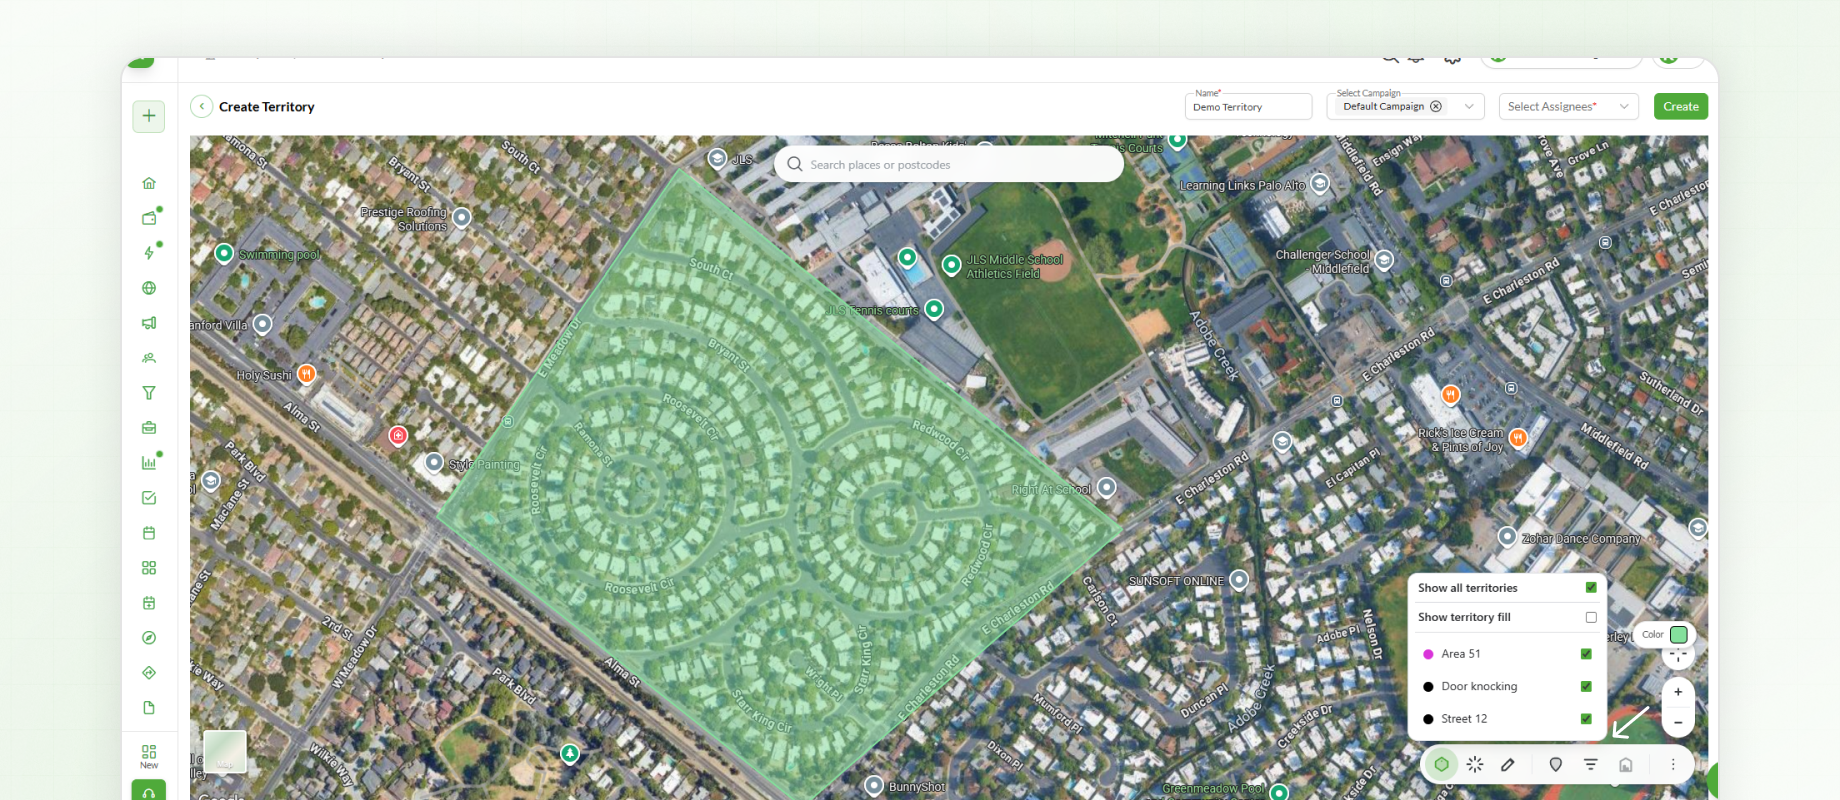Viewport: 1840px width, 800px height.
Task: Click the Name field with Demo Territory
Action: (1248, 106)
